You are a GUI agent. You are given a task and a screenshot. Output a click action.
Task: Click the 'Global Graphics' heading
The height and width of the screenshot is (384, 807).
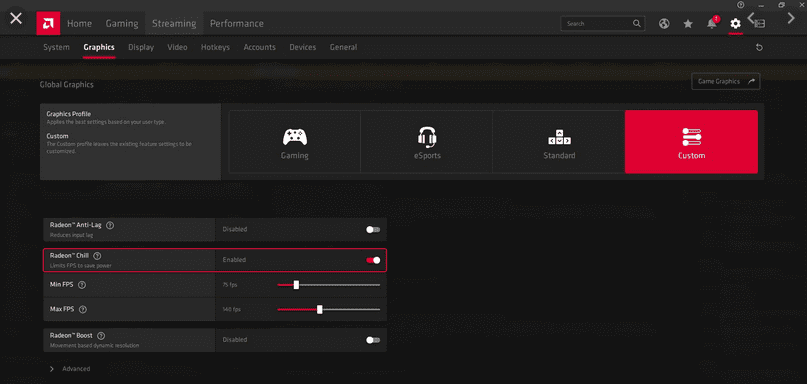click(67, 84)
